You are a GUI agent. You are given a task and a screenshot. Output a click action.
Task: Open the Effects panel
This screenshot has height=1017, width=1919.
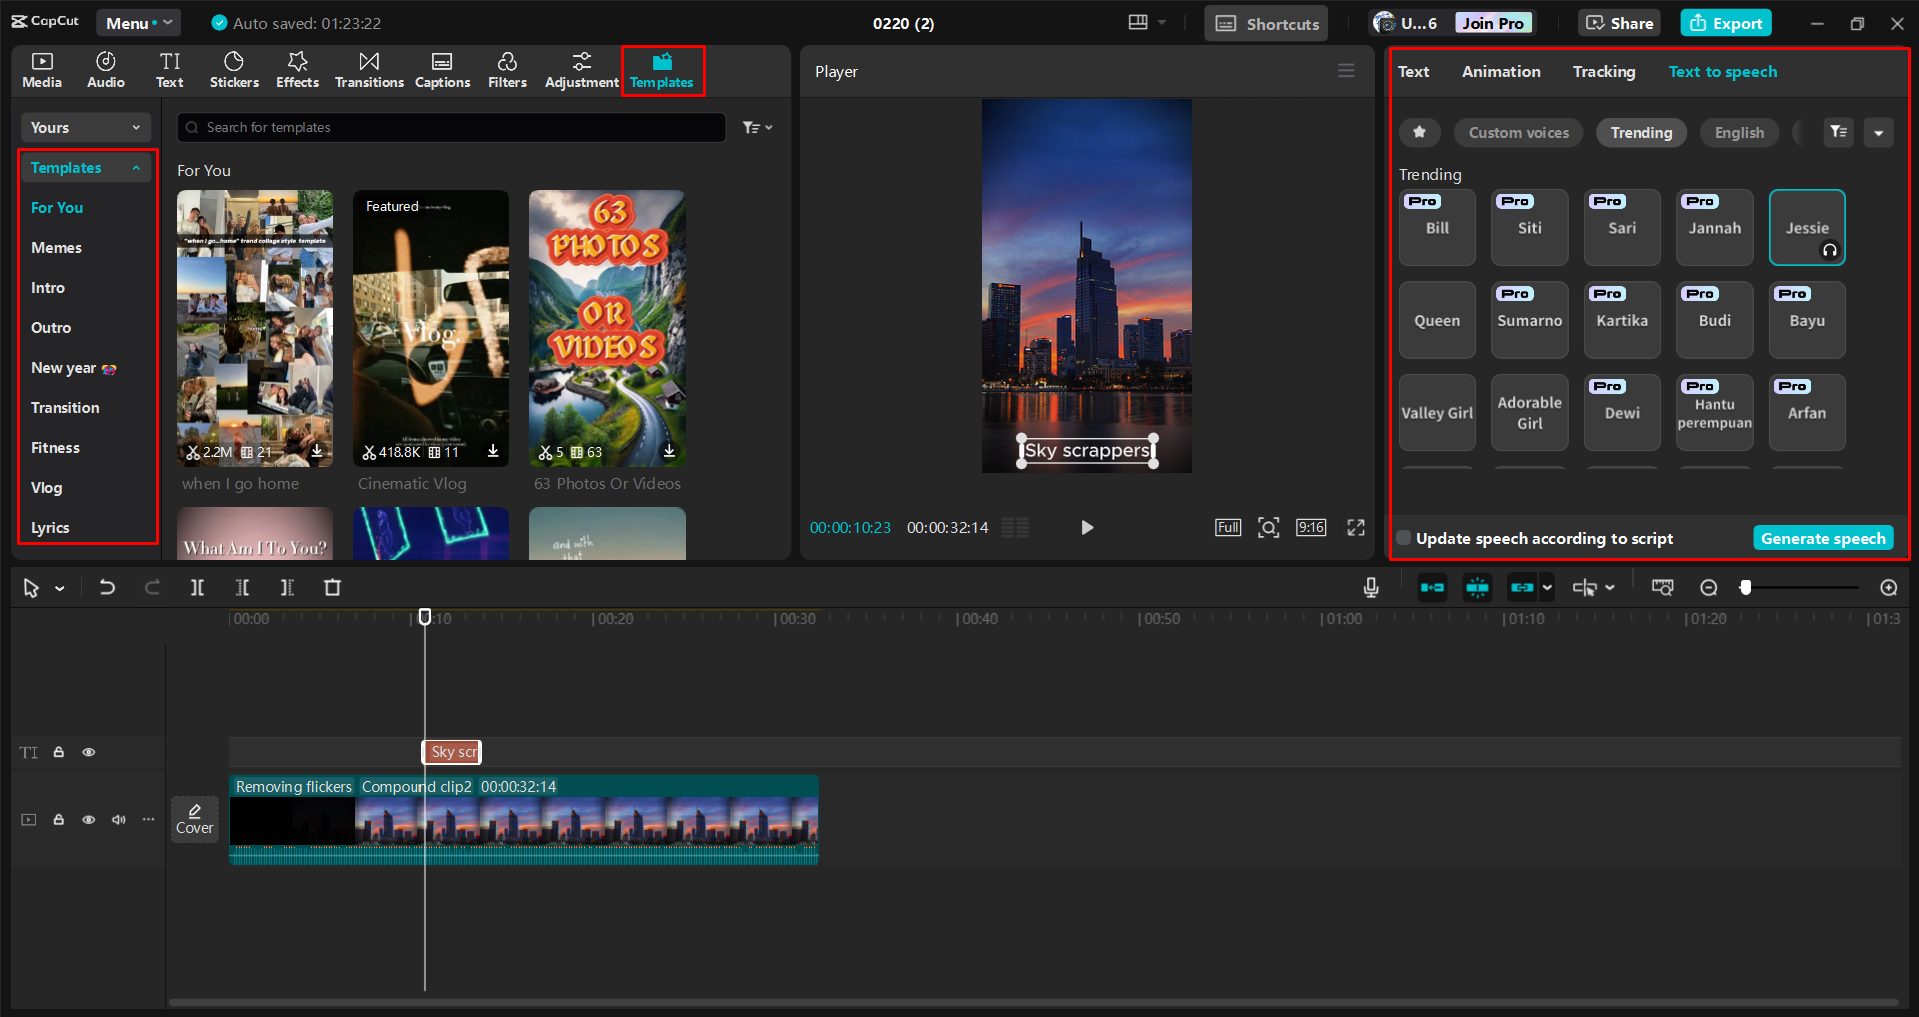(x=297, y=70)
